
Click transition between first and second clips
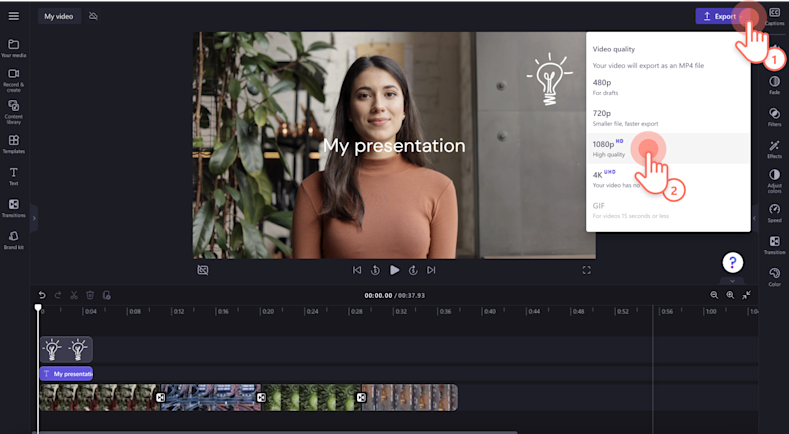(160, 397)
